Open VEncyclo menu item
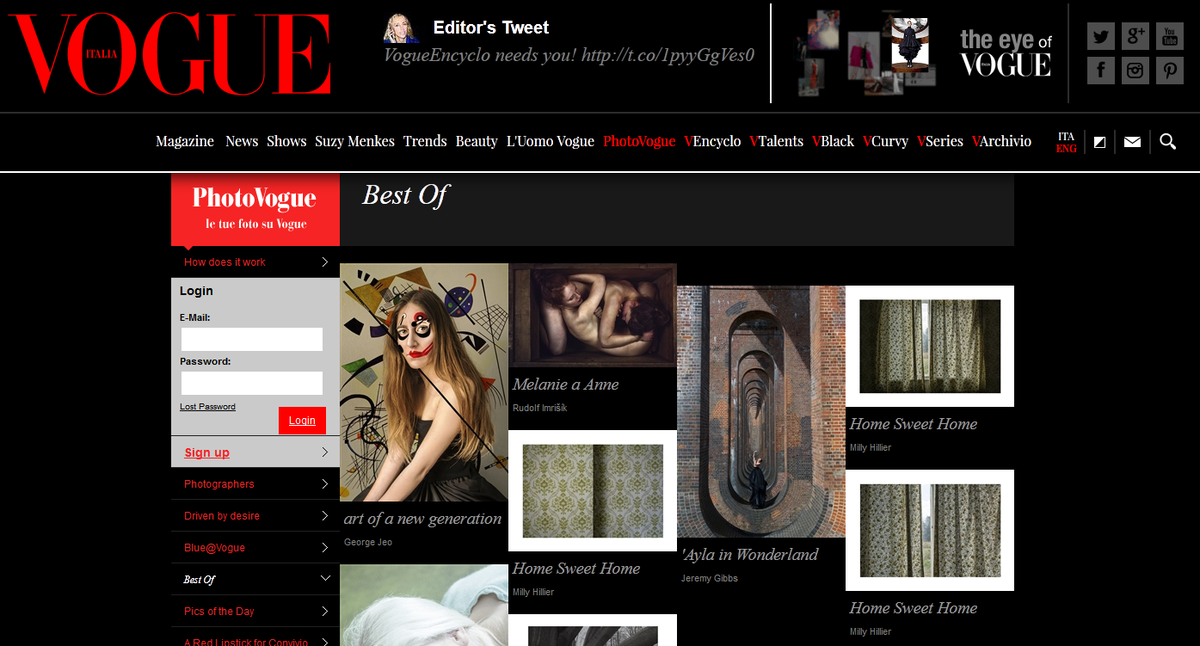 pos(713,142)
